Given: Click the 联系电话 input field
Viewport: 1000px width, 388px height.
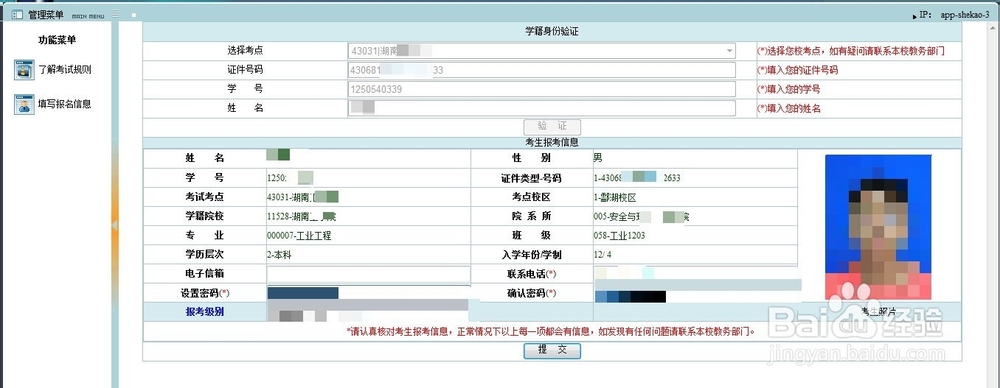Looking at the screenshot, I should pos(695,274).
